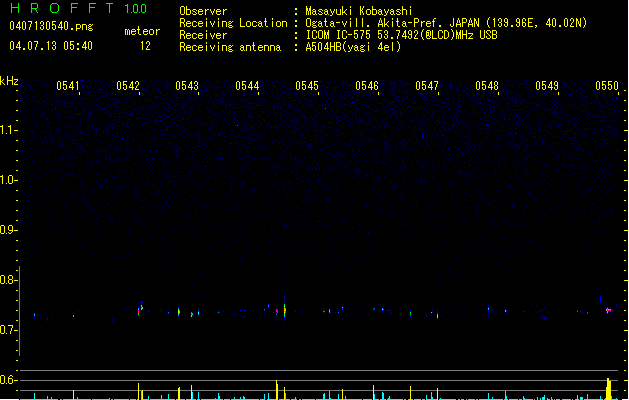Click the thick yellow detection bar near 0550

click(x=609, y=389)
